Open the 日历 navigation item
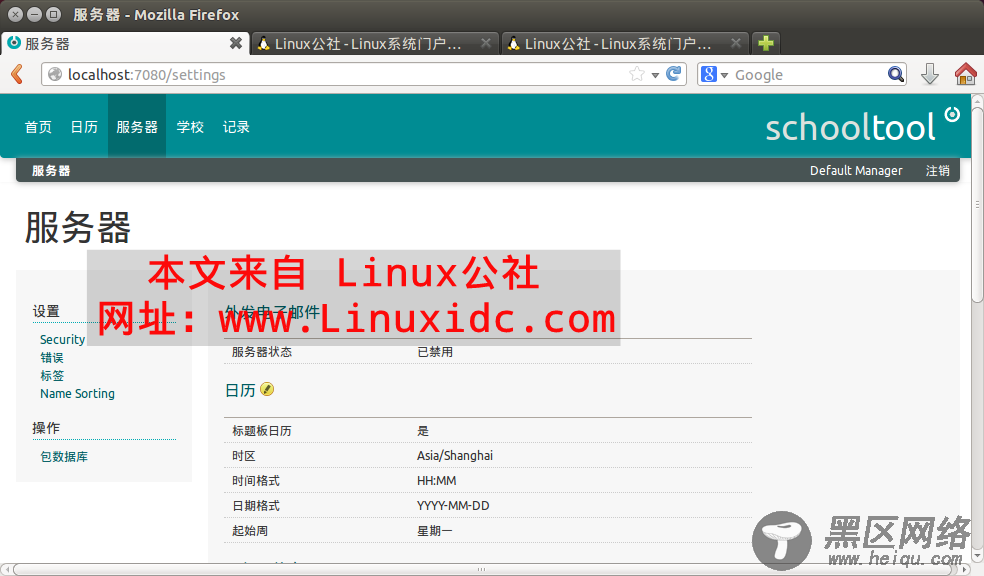The image size is (984, 576). tap(84, 127)
